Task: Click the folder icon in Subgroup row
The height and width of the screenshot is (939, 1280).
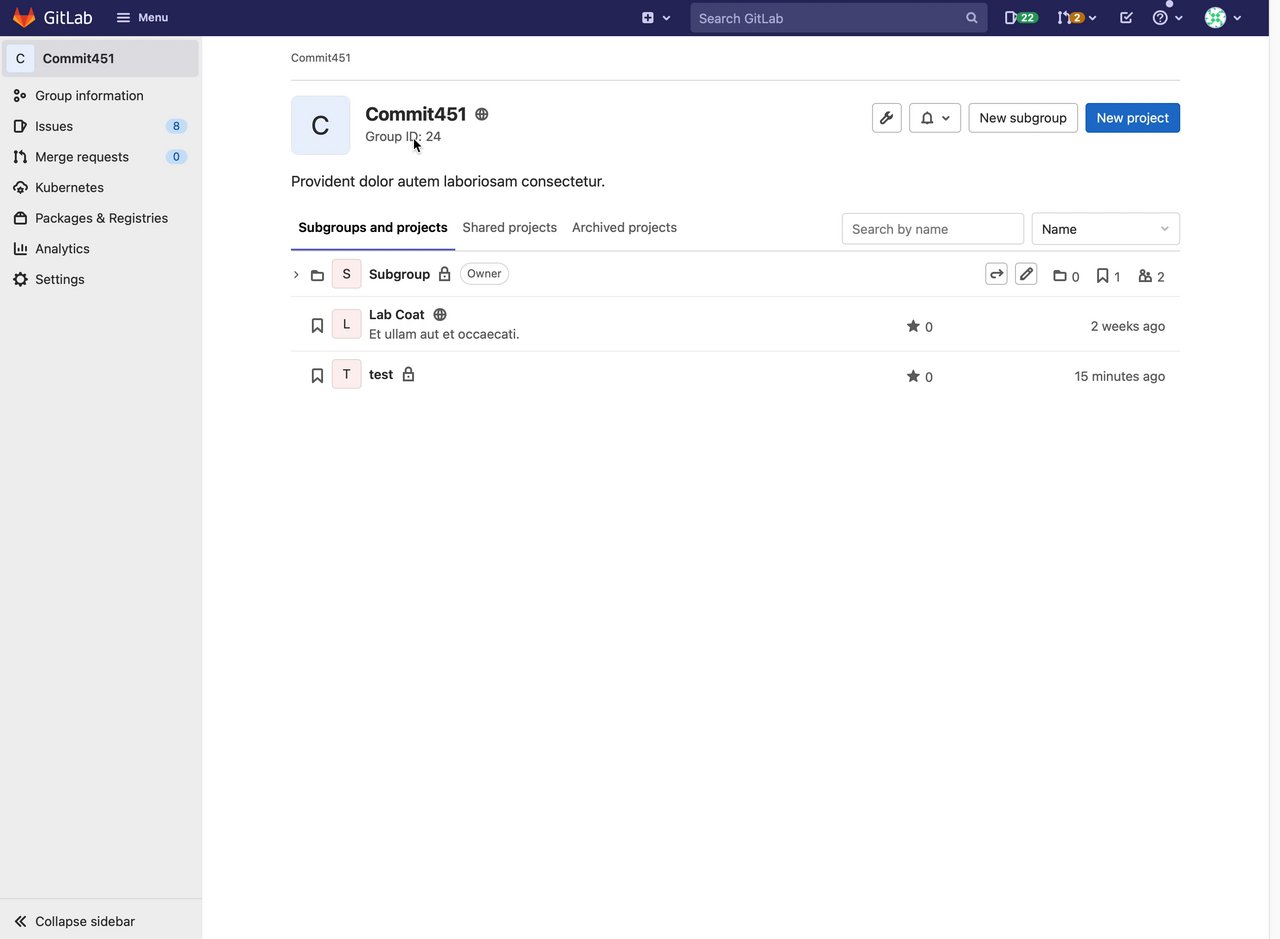Action: point(317,275)
